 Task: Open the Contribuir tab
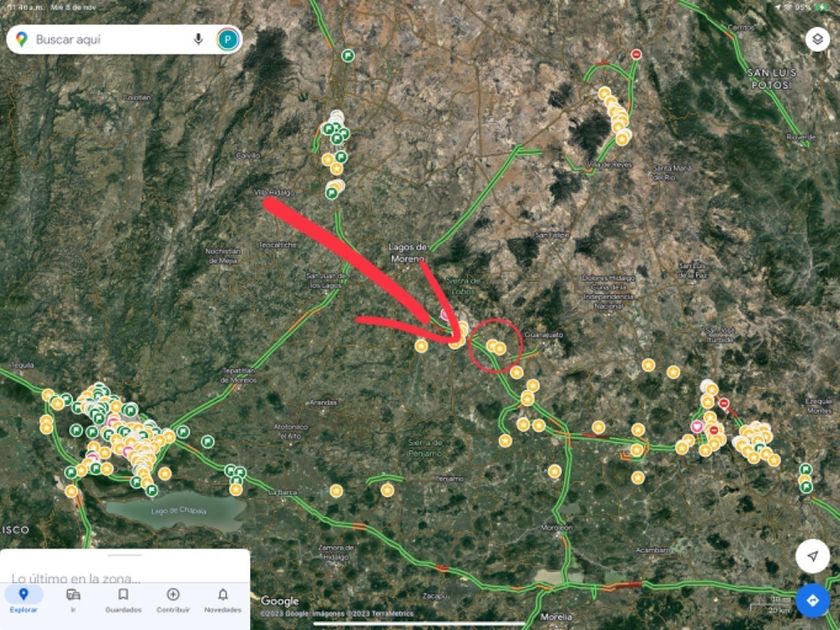tap(173, 599)
